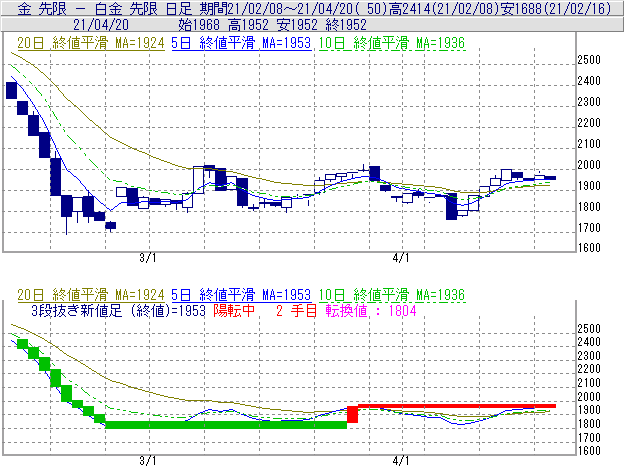This screenshot has width=624, height=473.
Task: Click the close price 終1952
Action: [346, 25]
